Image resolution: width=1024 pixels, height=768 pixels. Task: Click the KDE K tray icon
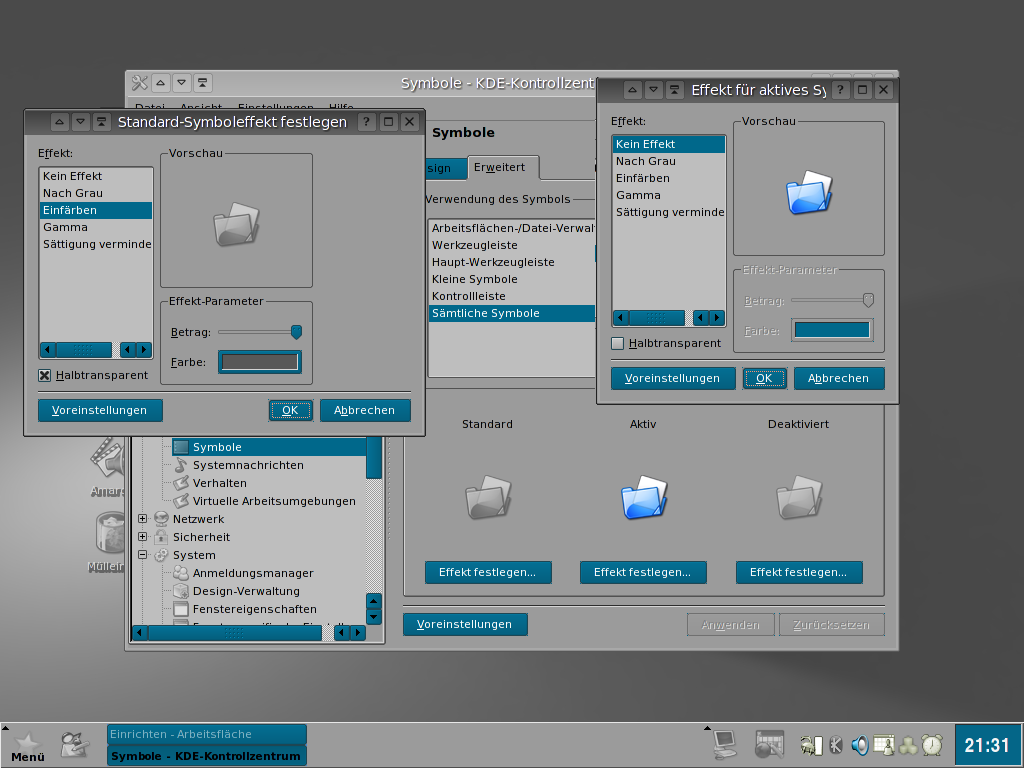tap(836, 745)
